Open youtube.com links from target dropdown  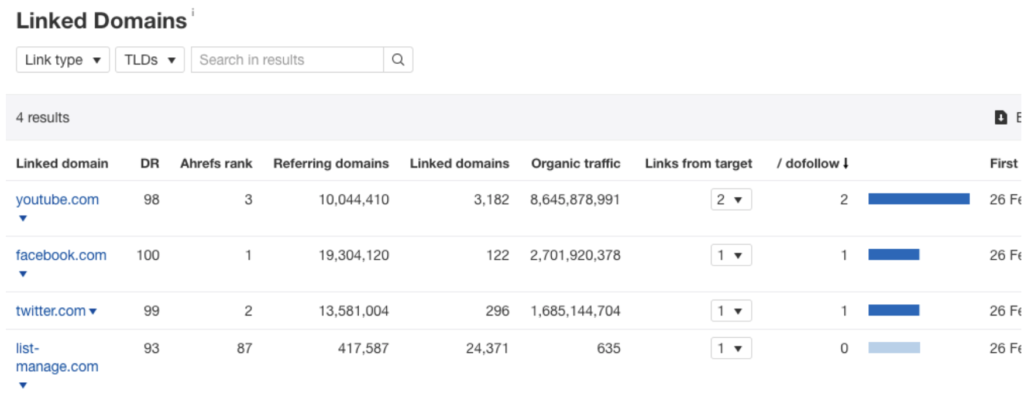click(x=731, y=199)
